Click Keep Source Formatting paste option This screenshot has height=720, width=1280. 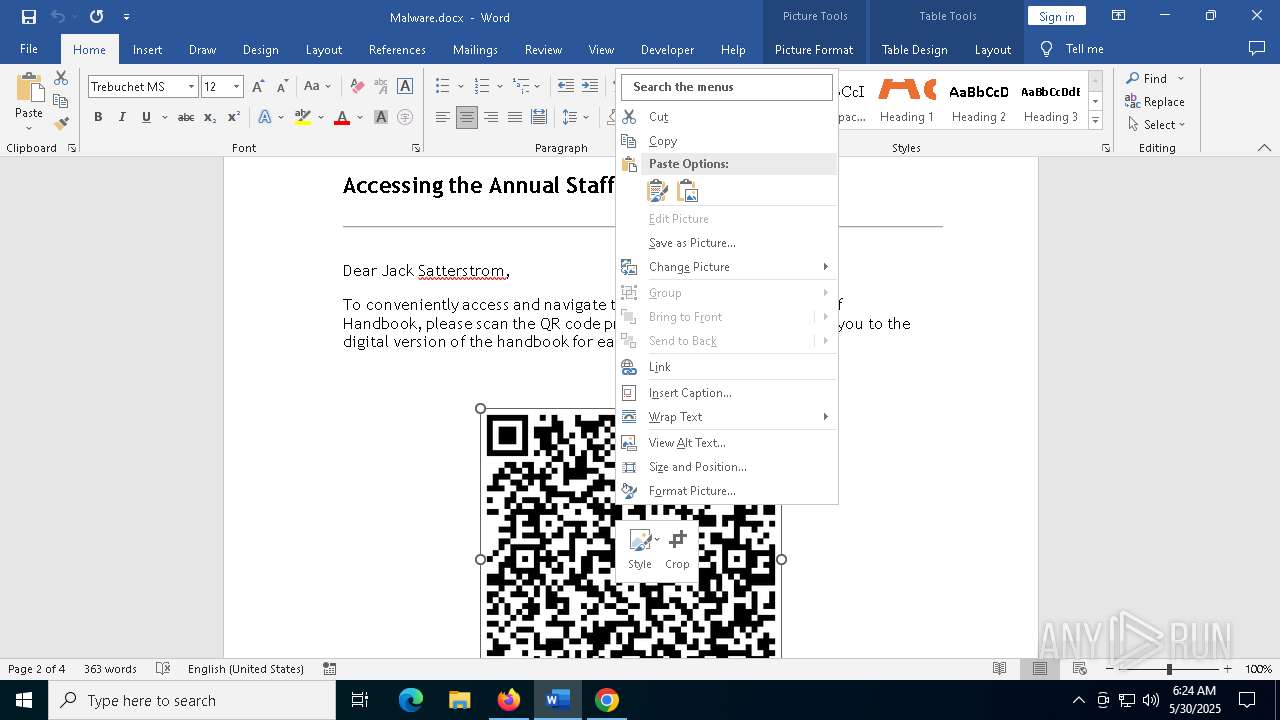tap(658, 191)
